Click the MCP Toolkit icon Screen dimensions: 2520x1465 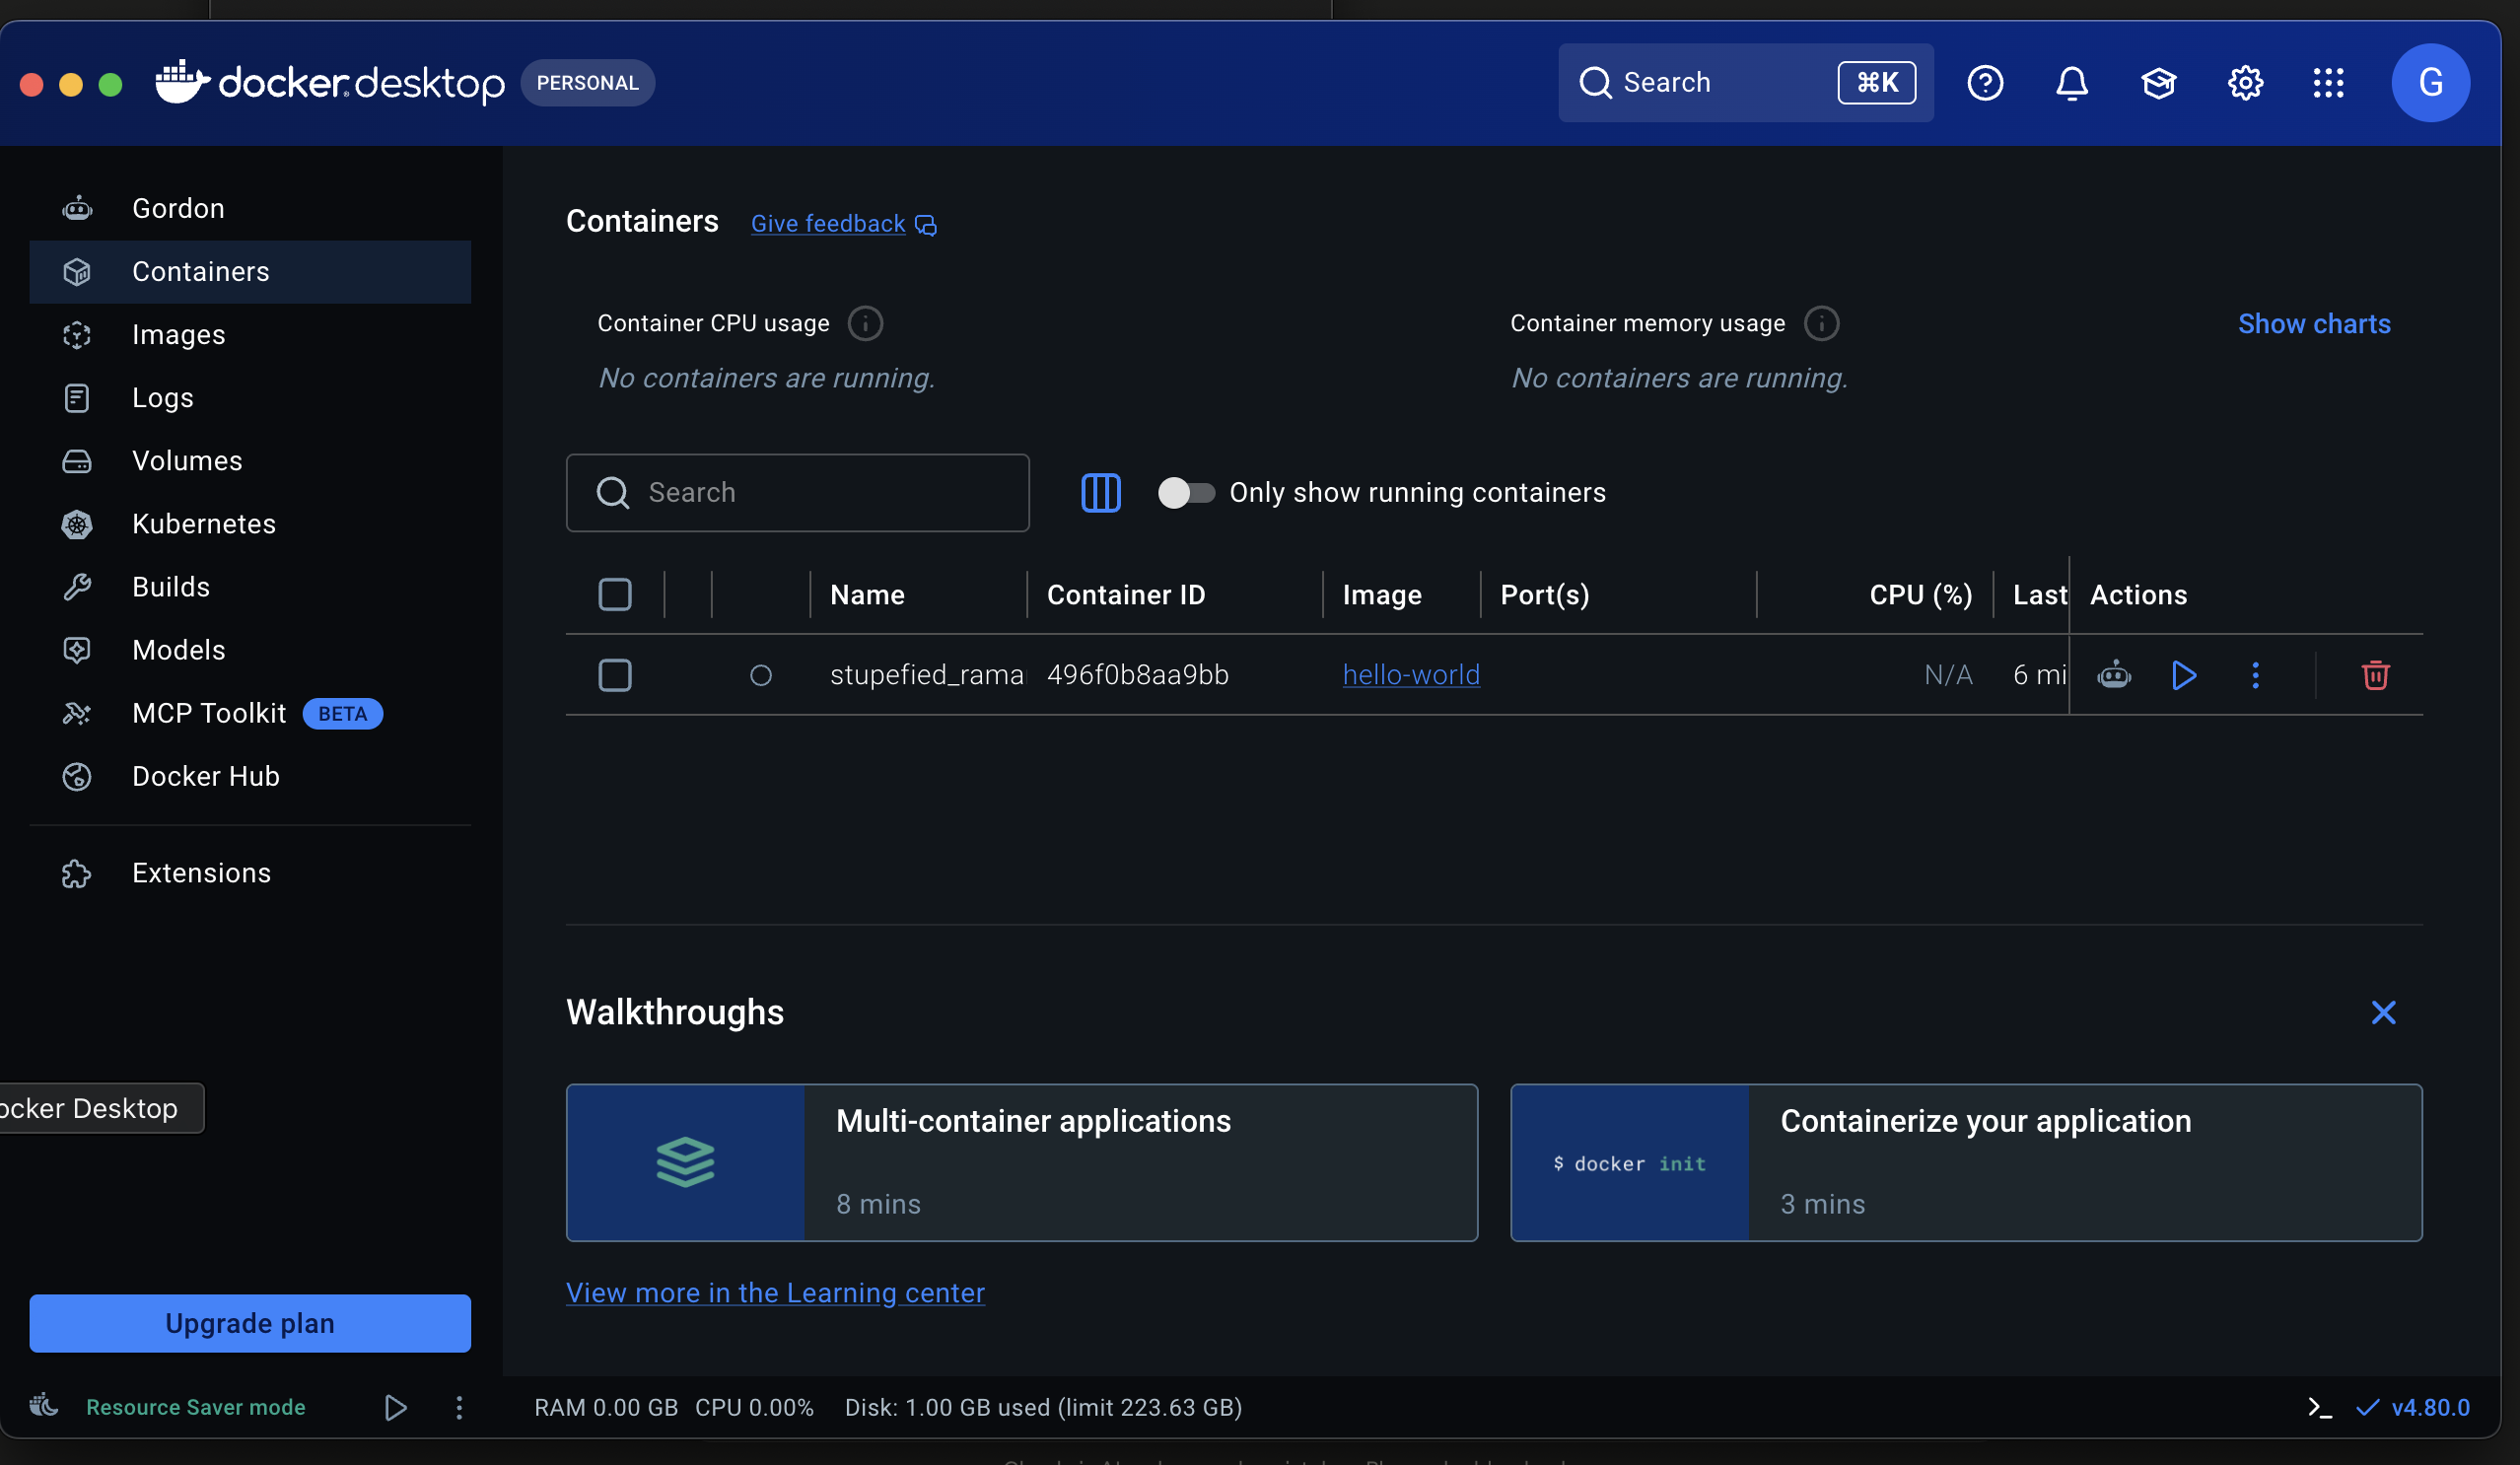click(x=77, y=713)
